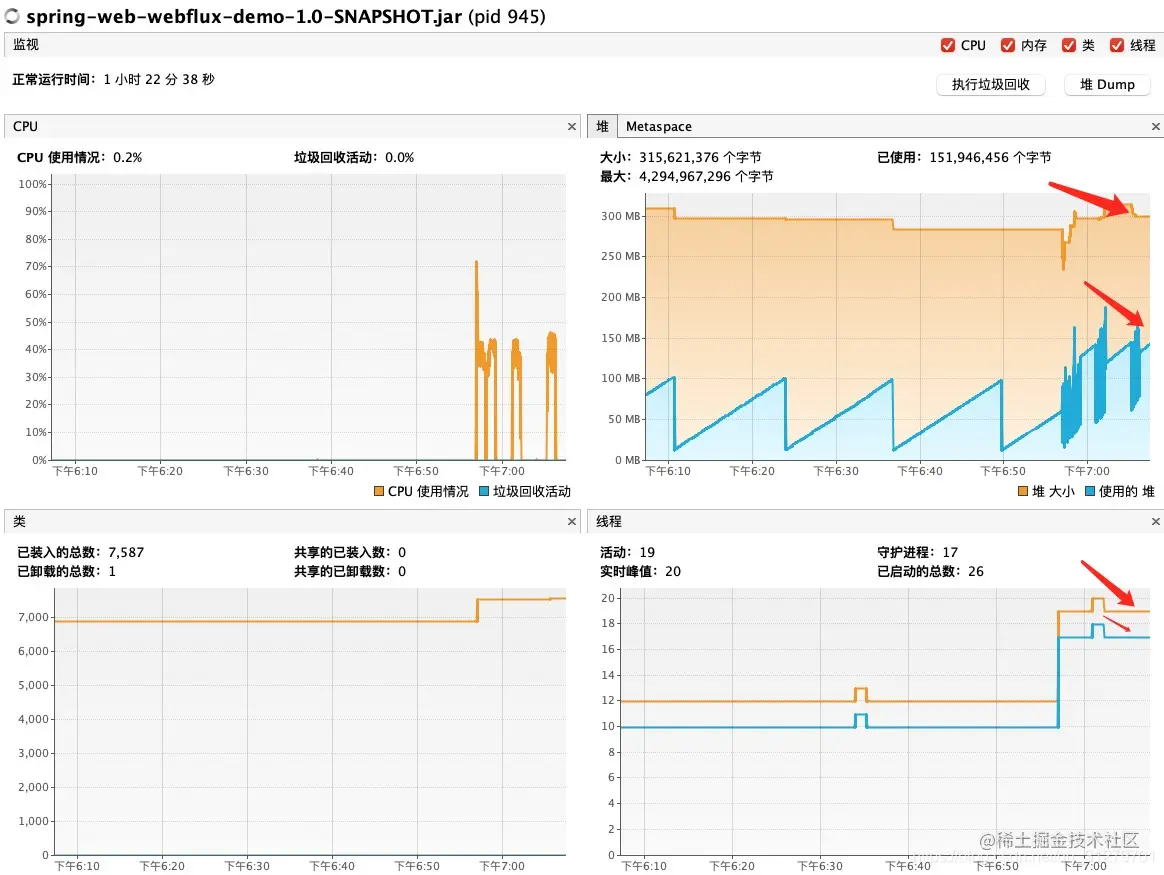
Task: Click the 堆 Dump button
Action: tap(1107, 85)
